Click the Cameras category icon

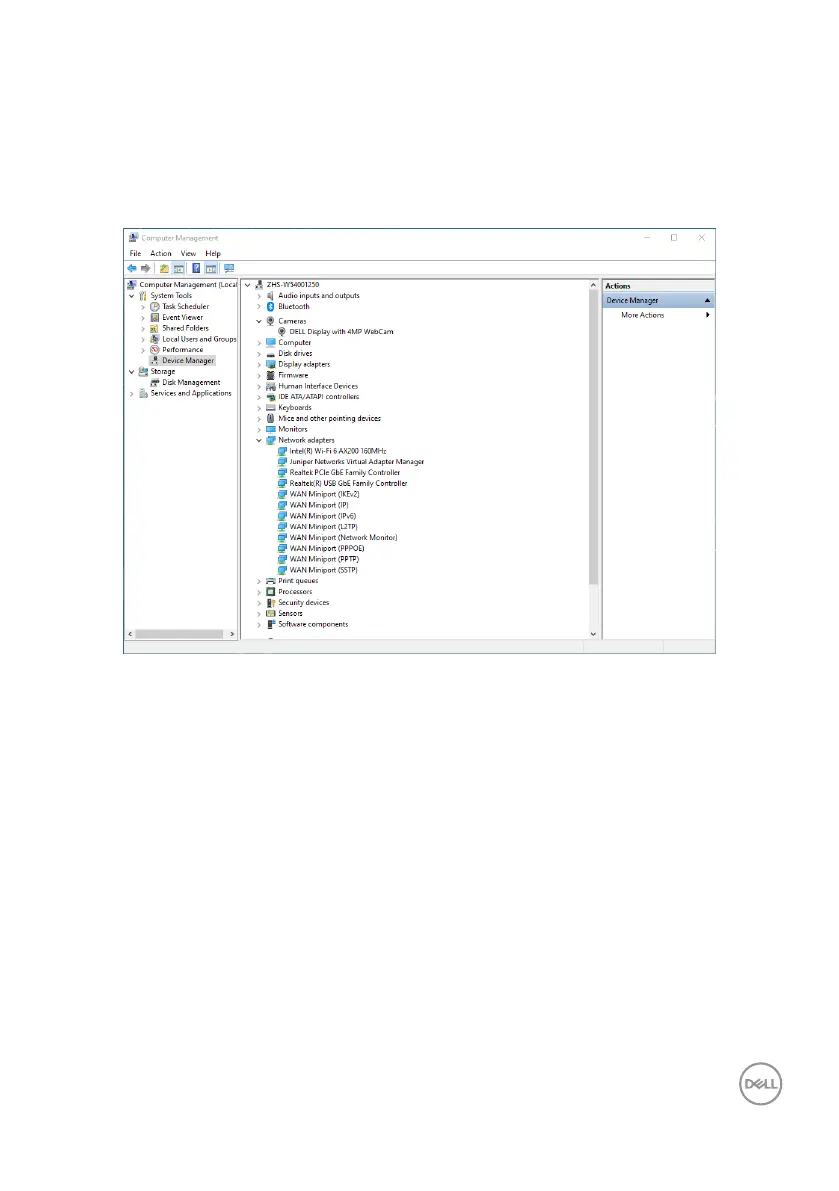click(270, 321)
